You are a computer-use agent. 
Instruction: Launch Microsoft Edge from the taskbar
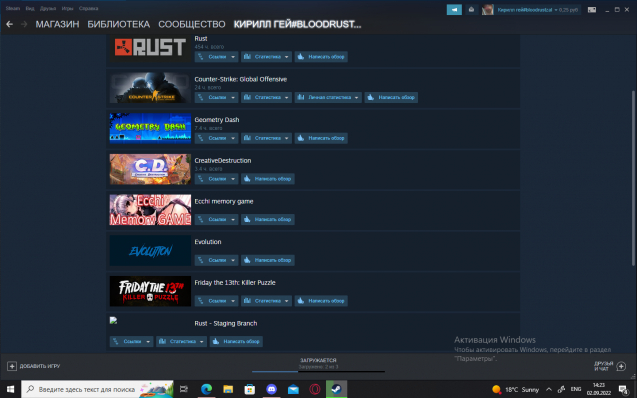point(206,389)
